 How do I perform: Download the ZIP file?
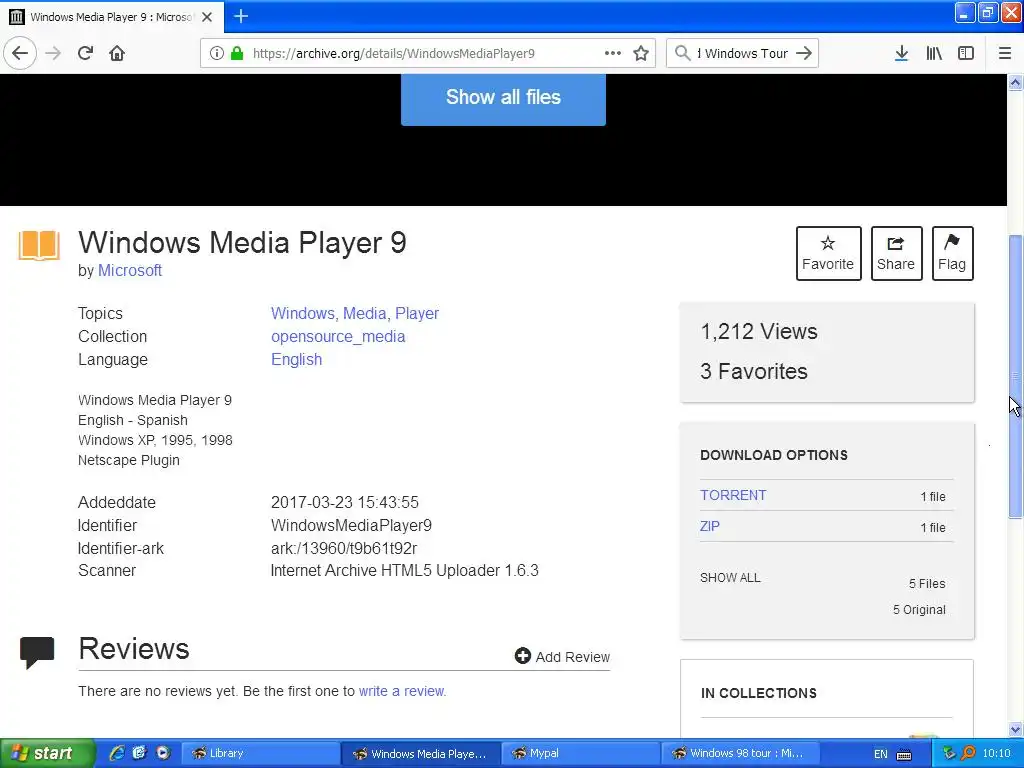(710, 526)
